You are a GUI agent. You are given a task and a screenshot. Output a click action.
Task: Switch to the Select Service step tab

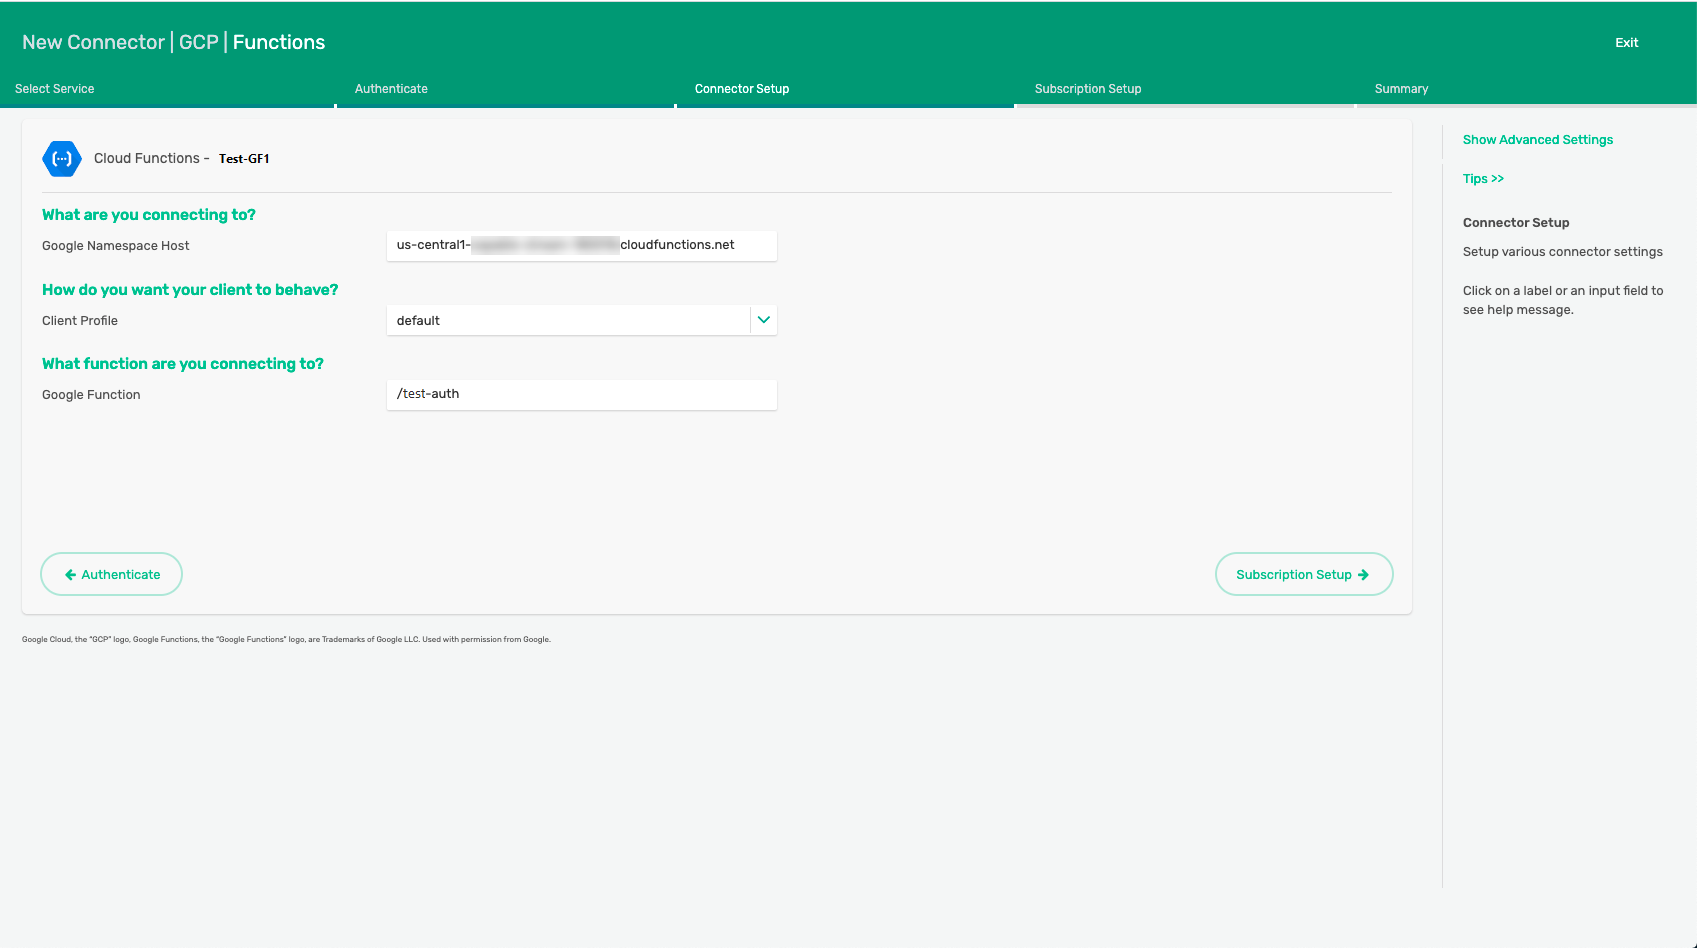55,89
